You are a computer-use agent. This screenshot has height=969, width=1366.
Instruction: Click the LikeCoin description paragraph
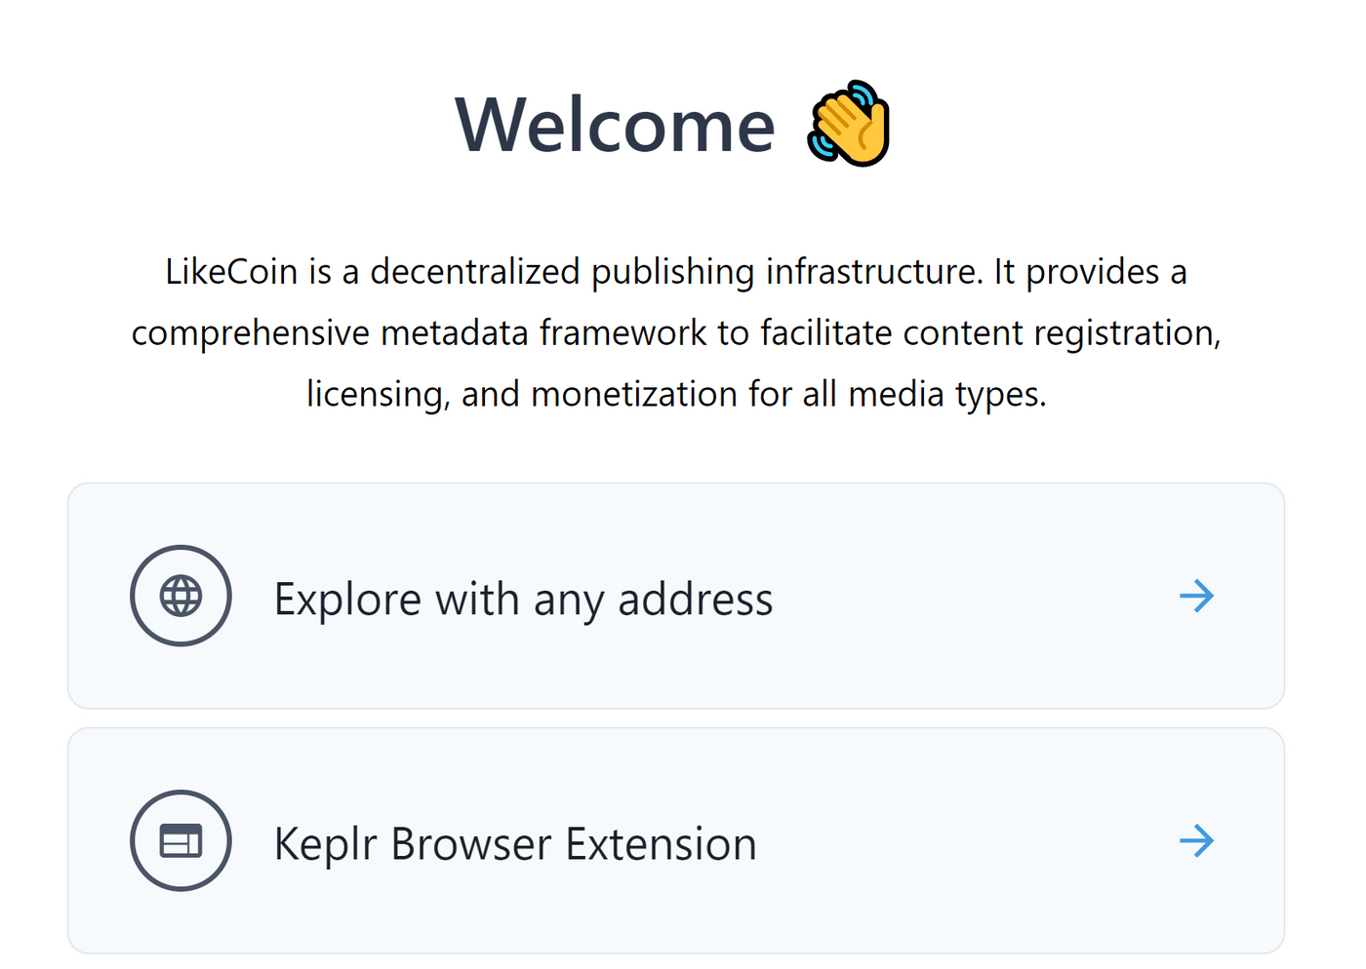(x=676, y=333)
